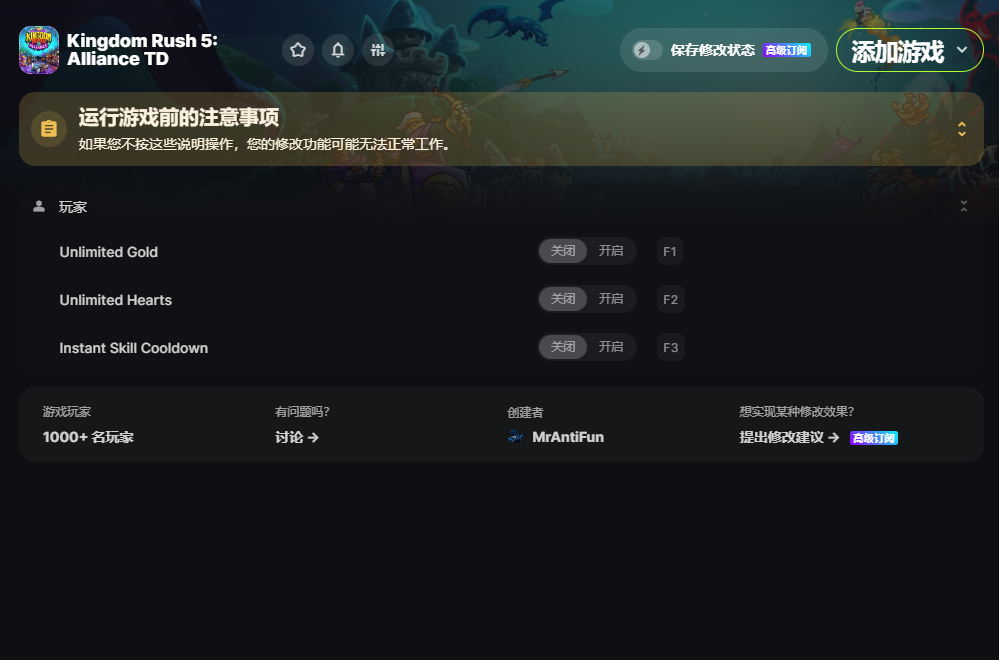This screenshot has height=660, width=999.
Task: Click the F2 hotkey for Unlimited Hearts
Action: tap(670, 299)
